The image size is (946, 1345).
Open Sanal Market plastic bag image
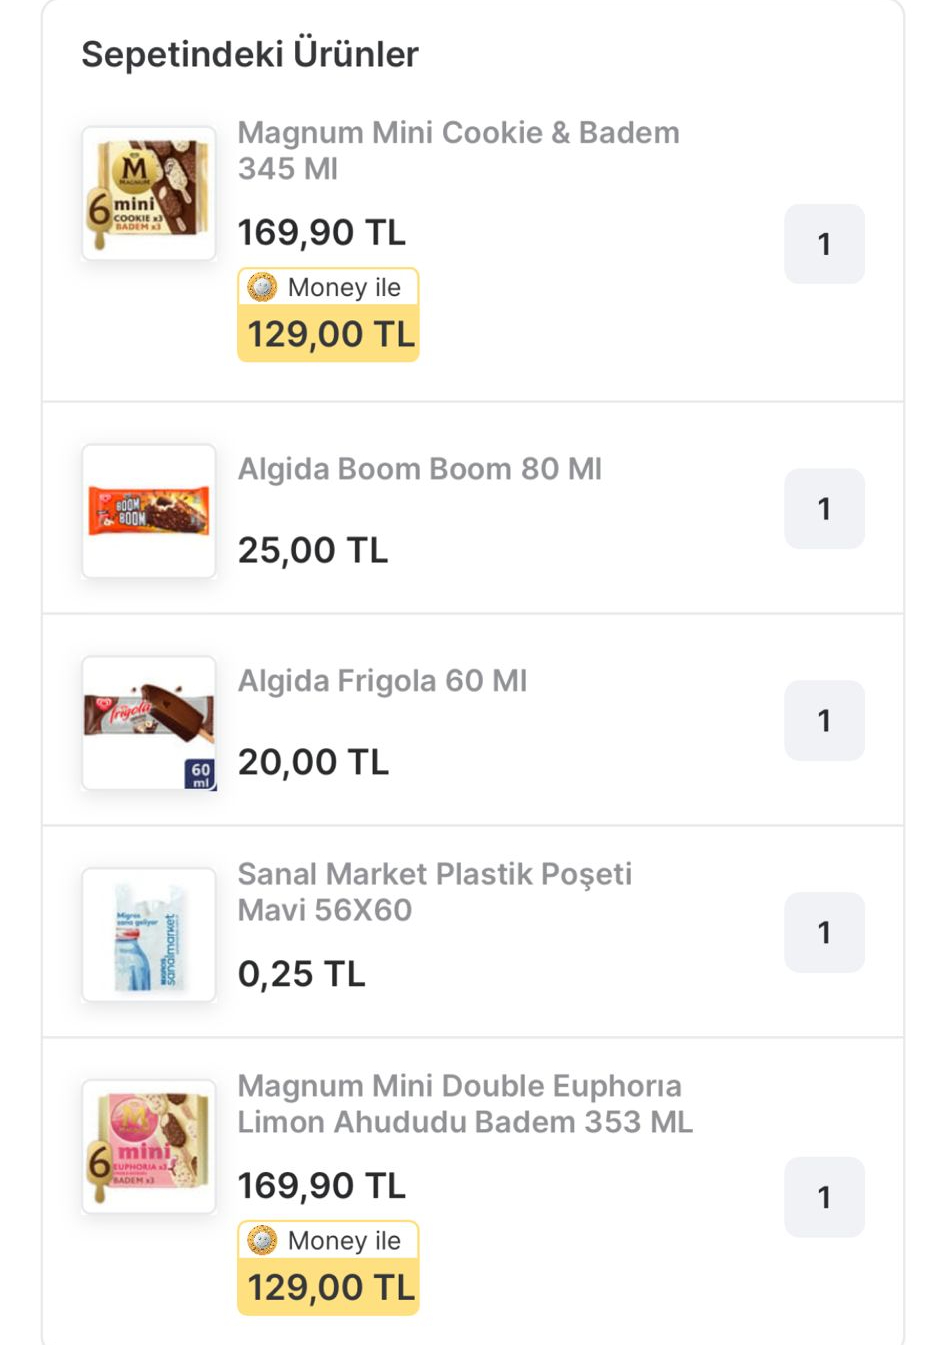coord(149,935)
